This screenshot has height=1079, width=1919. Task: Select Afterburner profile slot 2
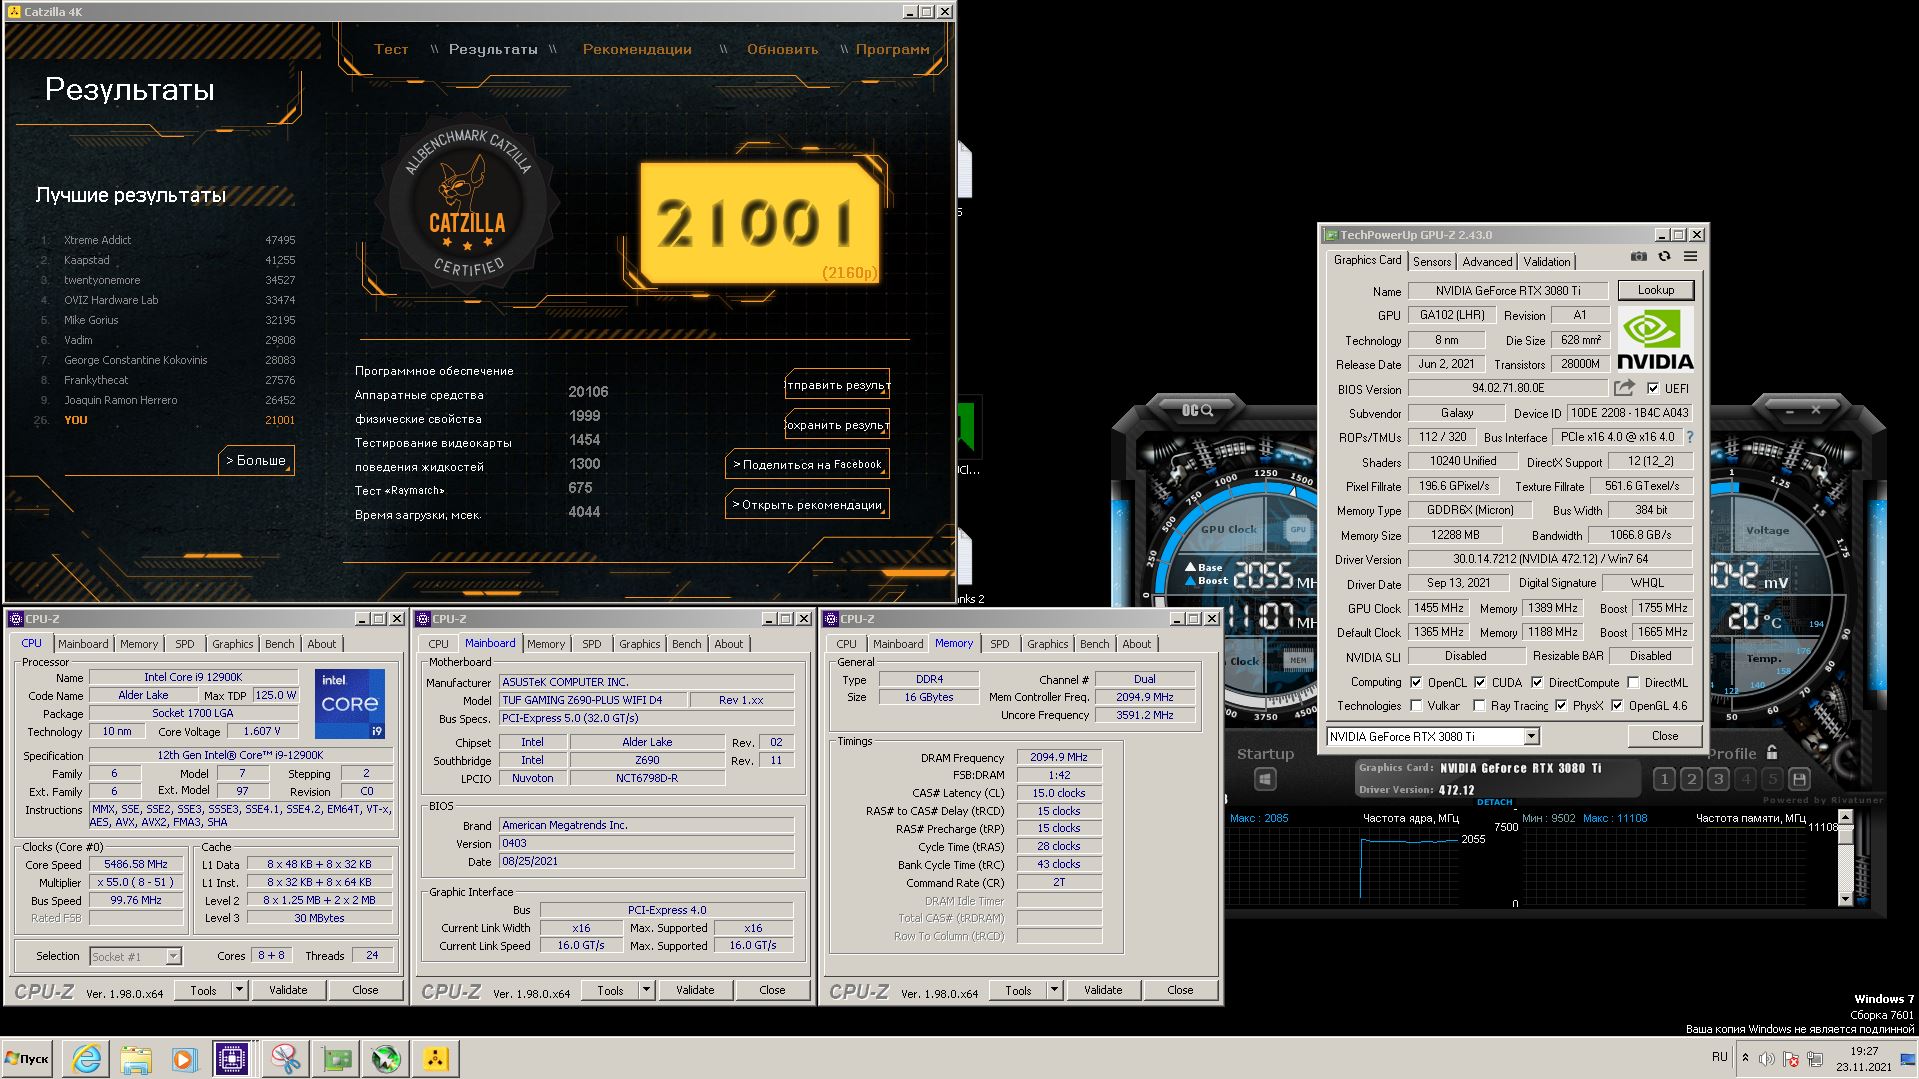coord(1691,779)
